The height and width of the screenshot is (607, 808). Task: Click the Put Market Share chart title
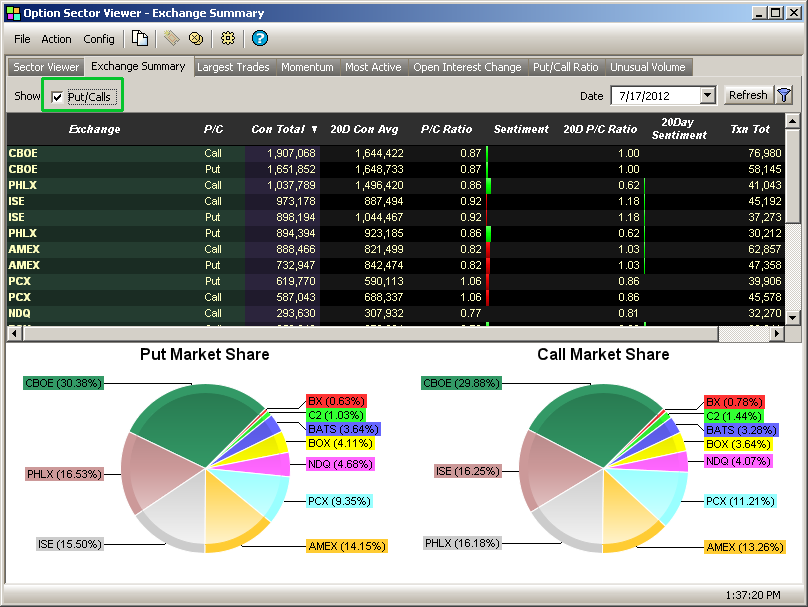tap(205, 354)
